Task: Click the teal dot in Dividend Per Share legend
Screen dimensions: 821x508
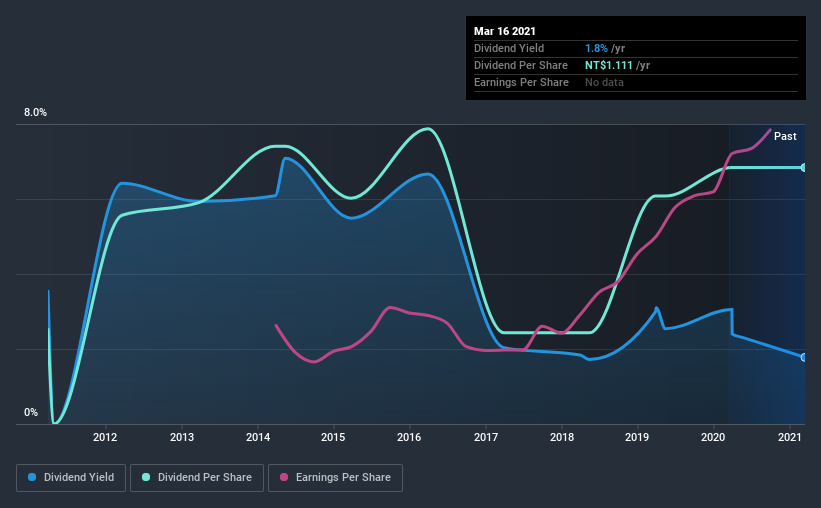Action: coord(146,477)
